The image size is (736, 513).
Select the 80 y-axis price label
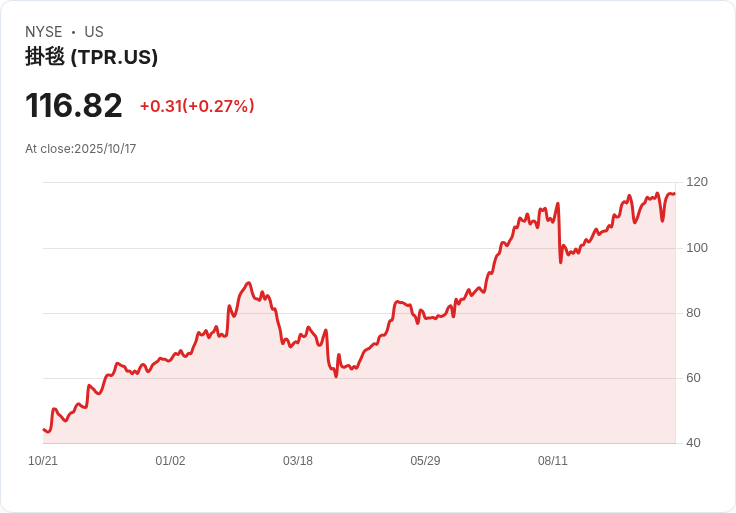(x=693, y=313)
